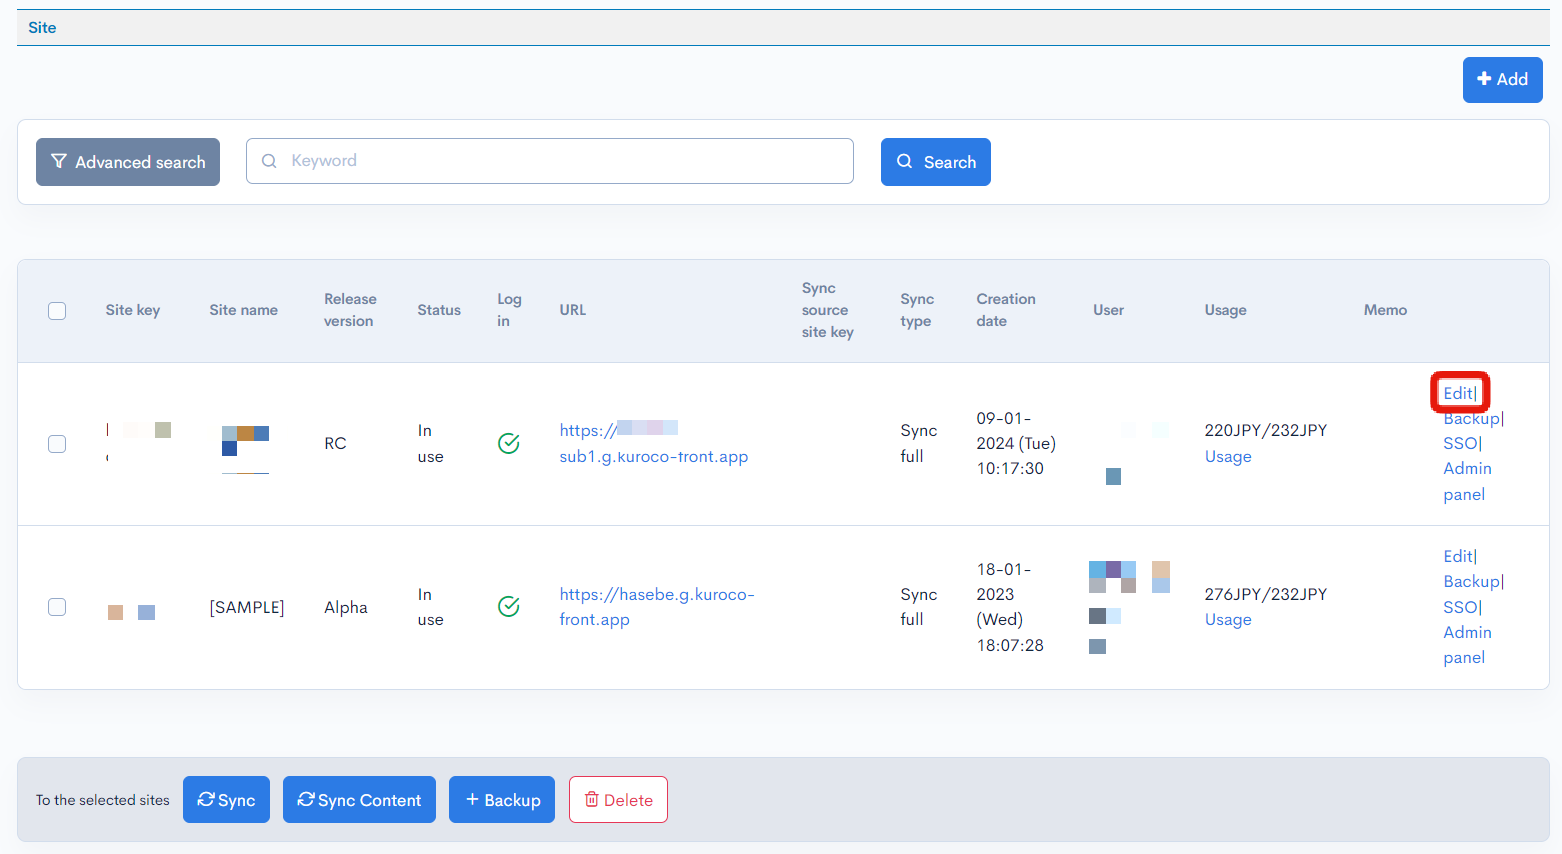Open the hasebe.g.kuroco-front.app URL link
This screenshot has width=1562, height=854.
coord(657,607)
